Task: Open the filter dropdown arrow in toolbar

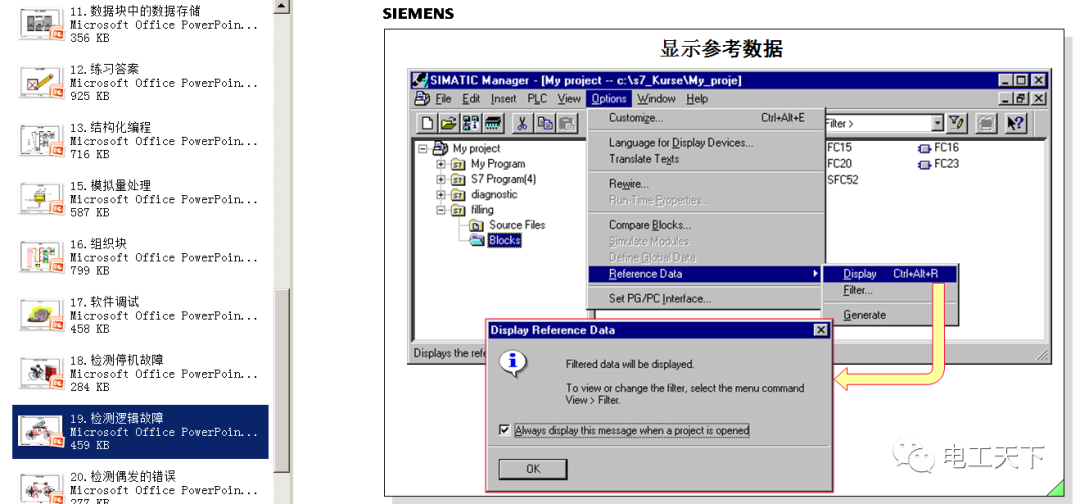Action: click(937, 123)
